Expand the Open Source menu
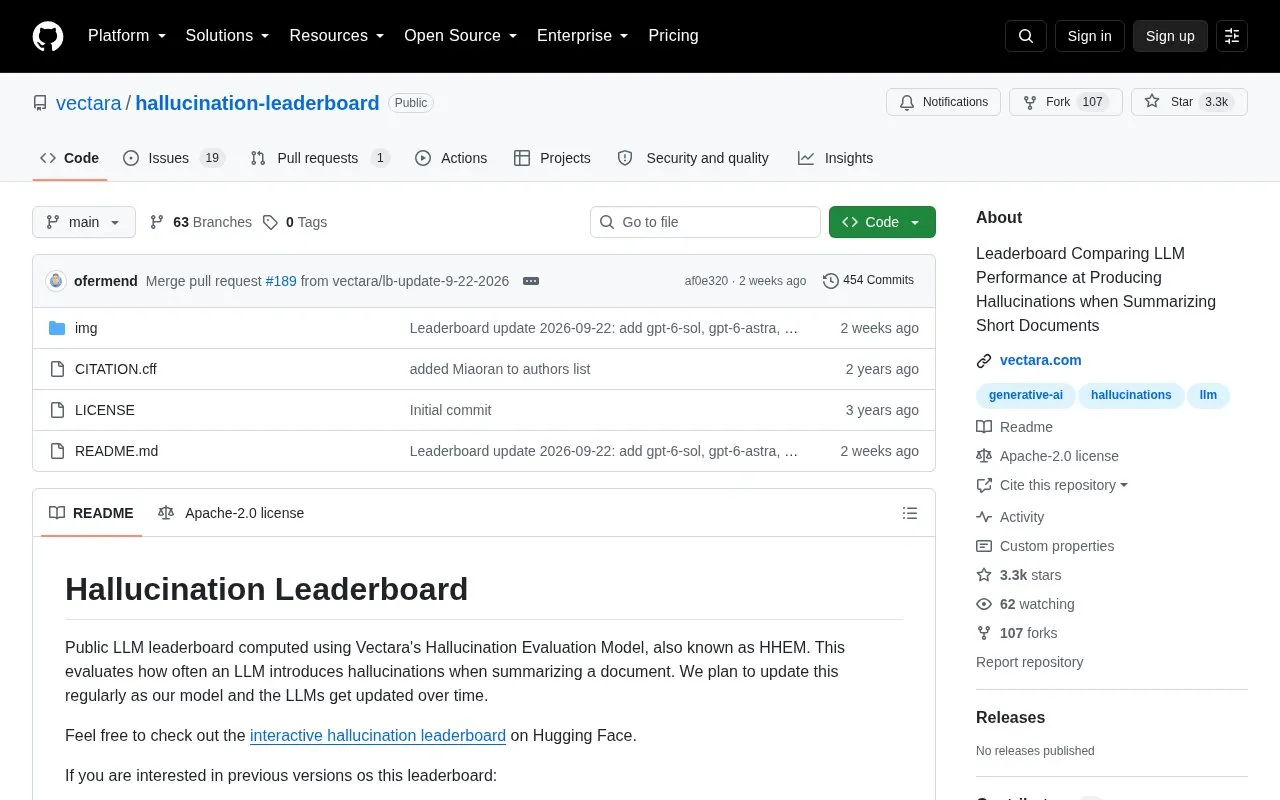 (461, 36)
